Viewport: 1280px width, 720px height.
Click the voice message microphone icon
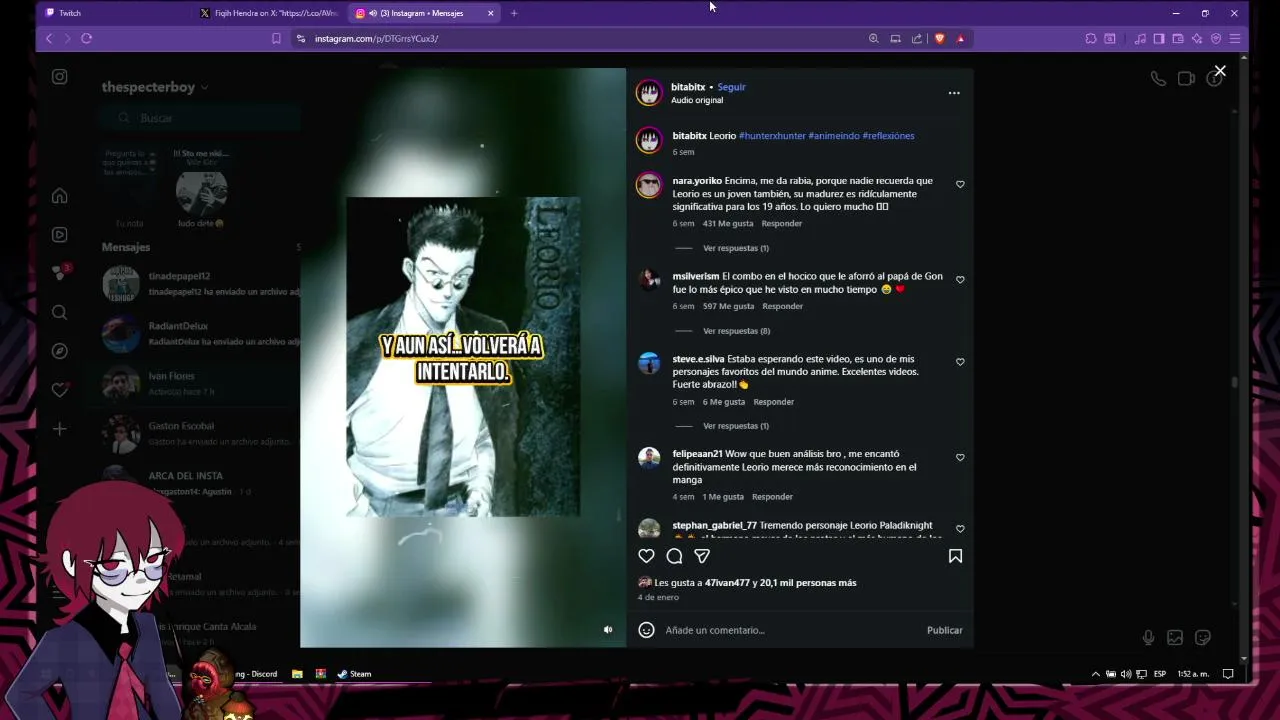[x=1148, y=637]
